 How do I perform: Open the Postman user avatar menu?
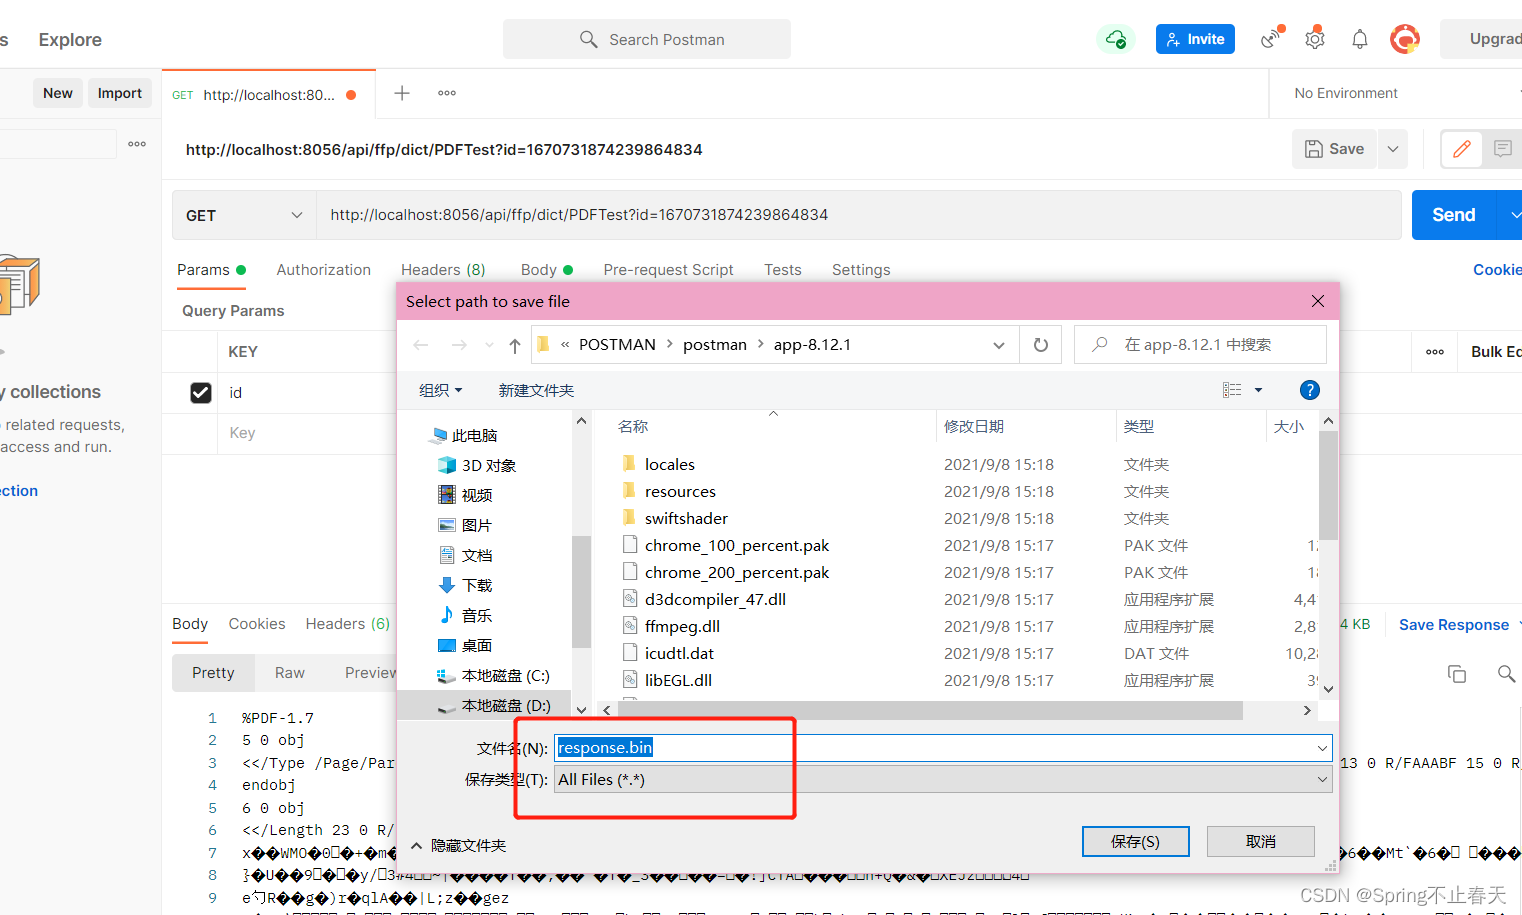coord(1405,39)
